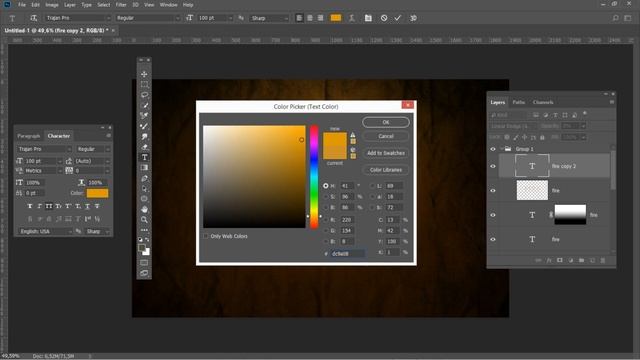The image size is (640, 360).
Task: Select the Lasso tool
Action: 144,95
